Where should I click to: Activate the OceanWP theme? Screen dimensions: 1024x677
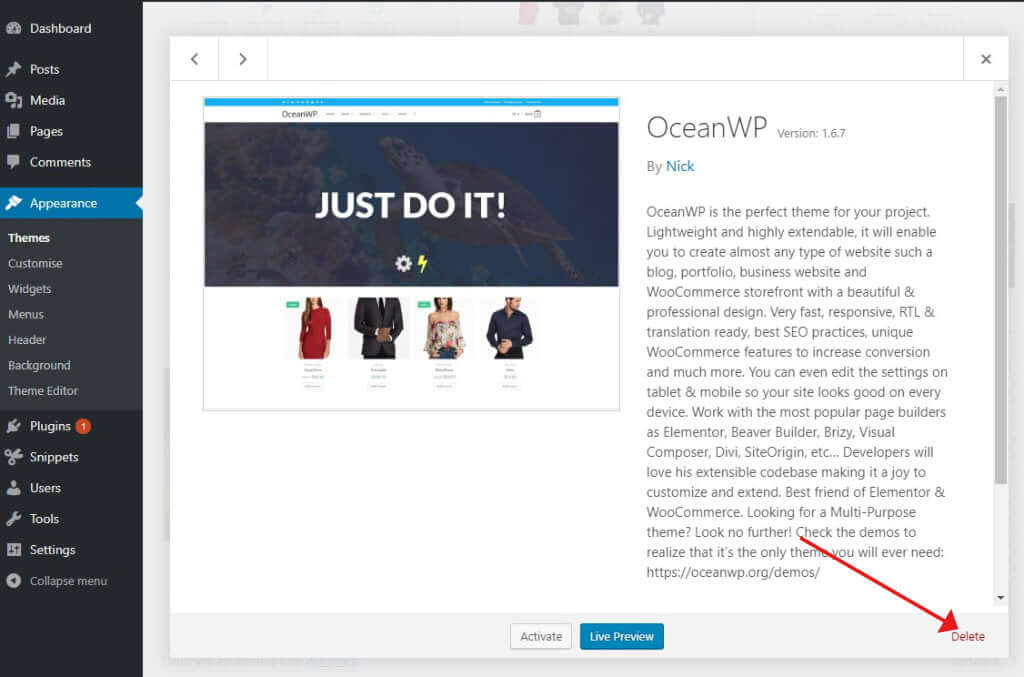click(541, 636)
